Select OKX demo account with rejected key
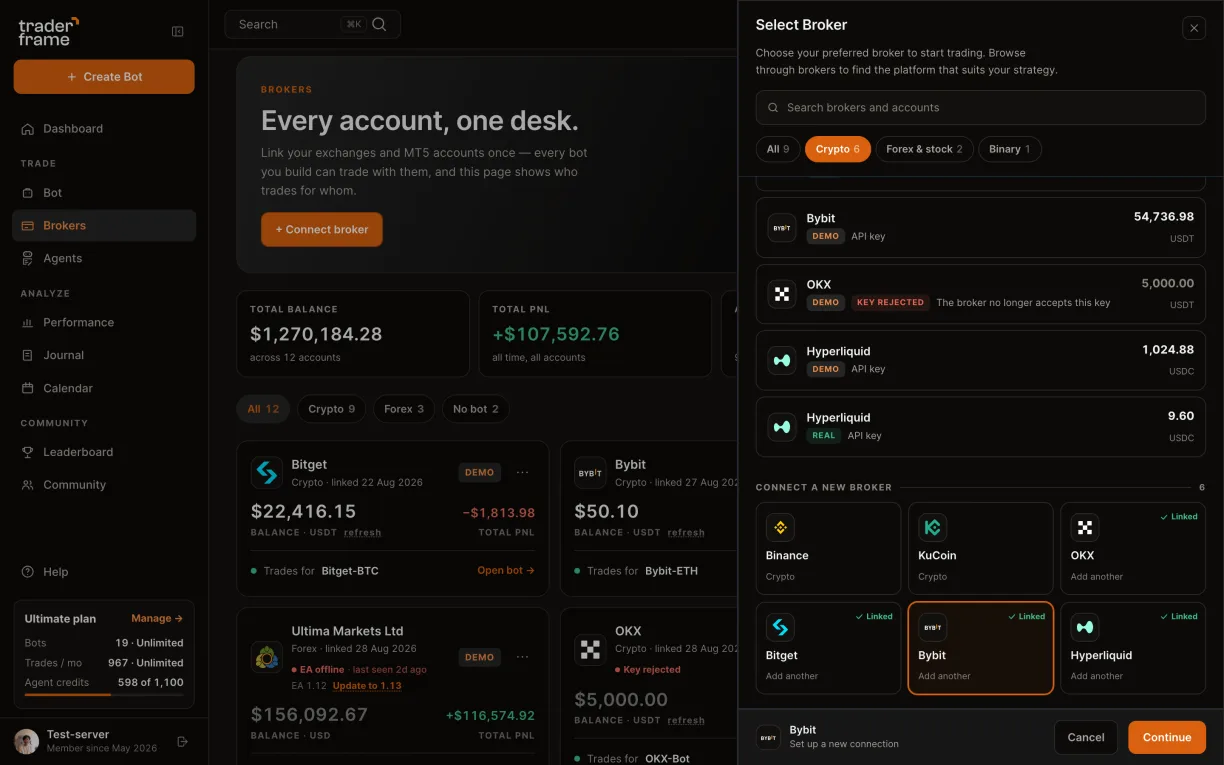1224x765 pixels. (x=980, y=294)
